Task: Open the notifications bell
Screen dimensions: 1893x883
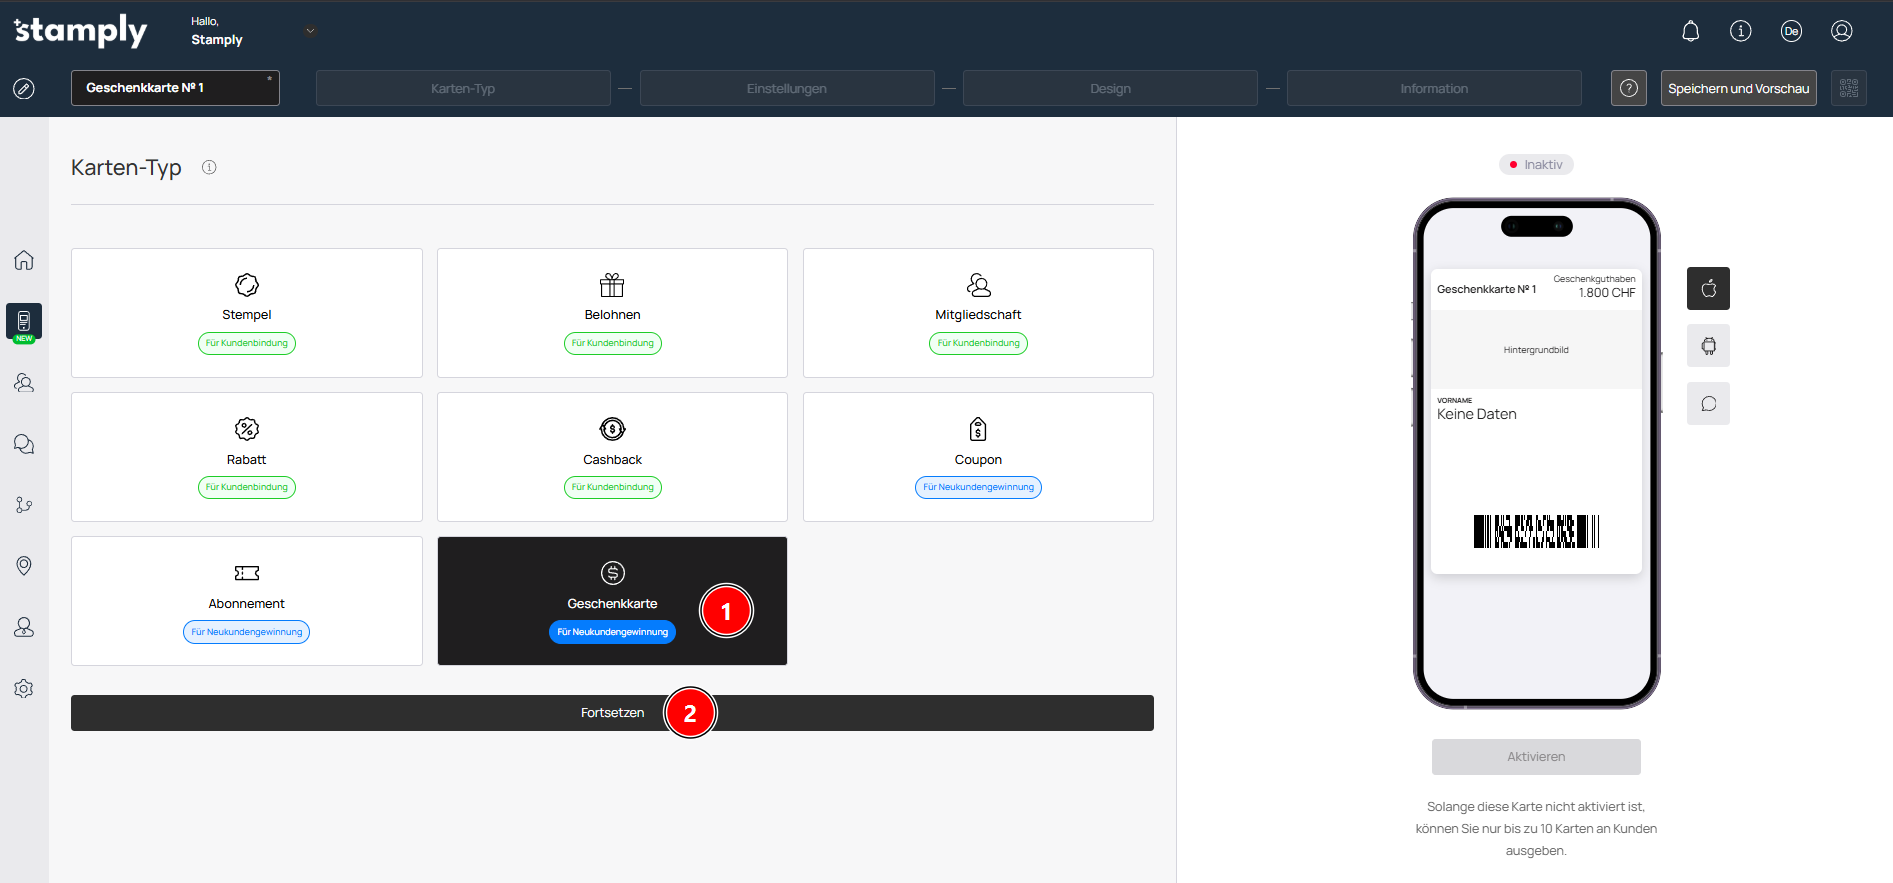Action: pos(1690,31)
